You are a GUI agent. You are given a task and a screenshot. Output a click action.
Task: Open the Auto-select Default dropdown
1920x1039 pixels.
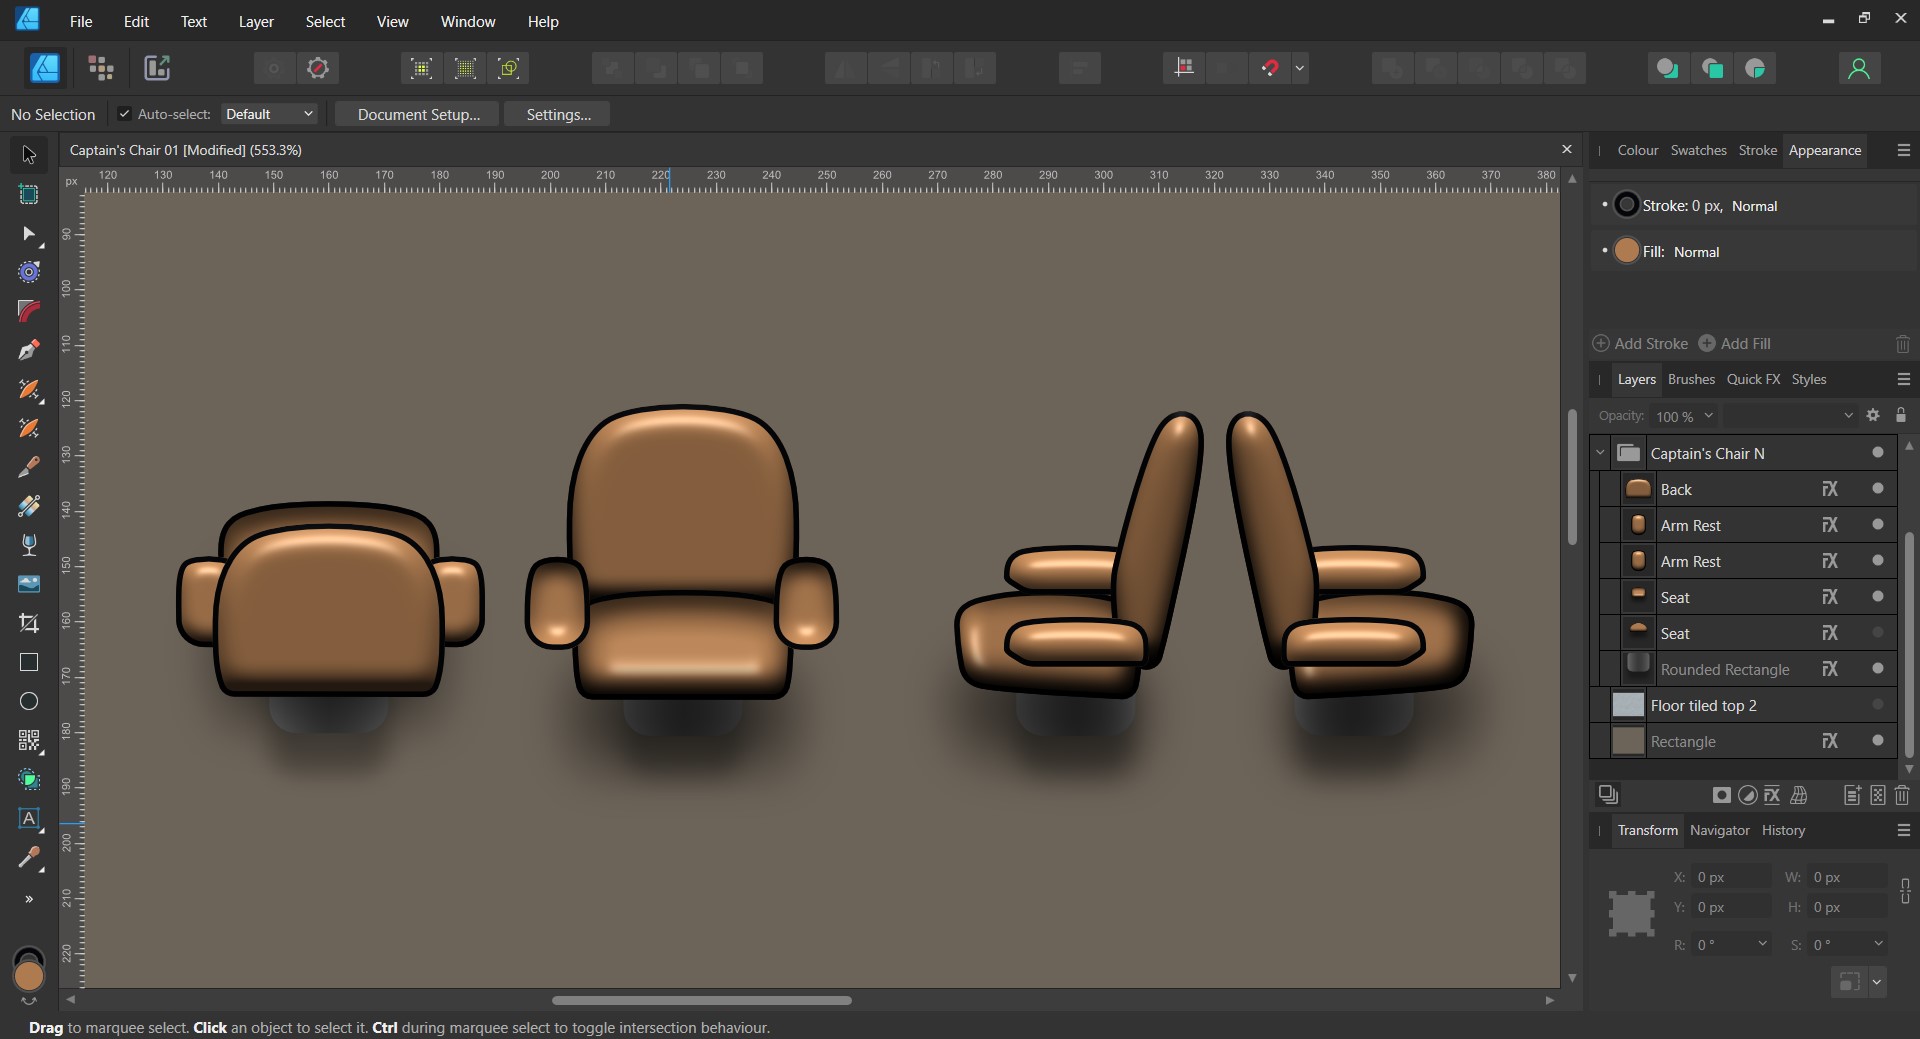click(x=269, y=114)
